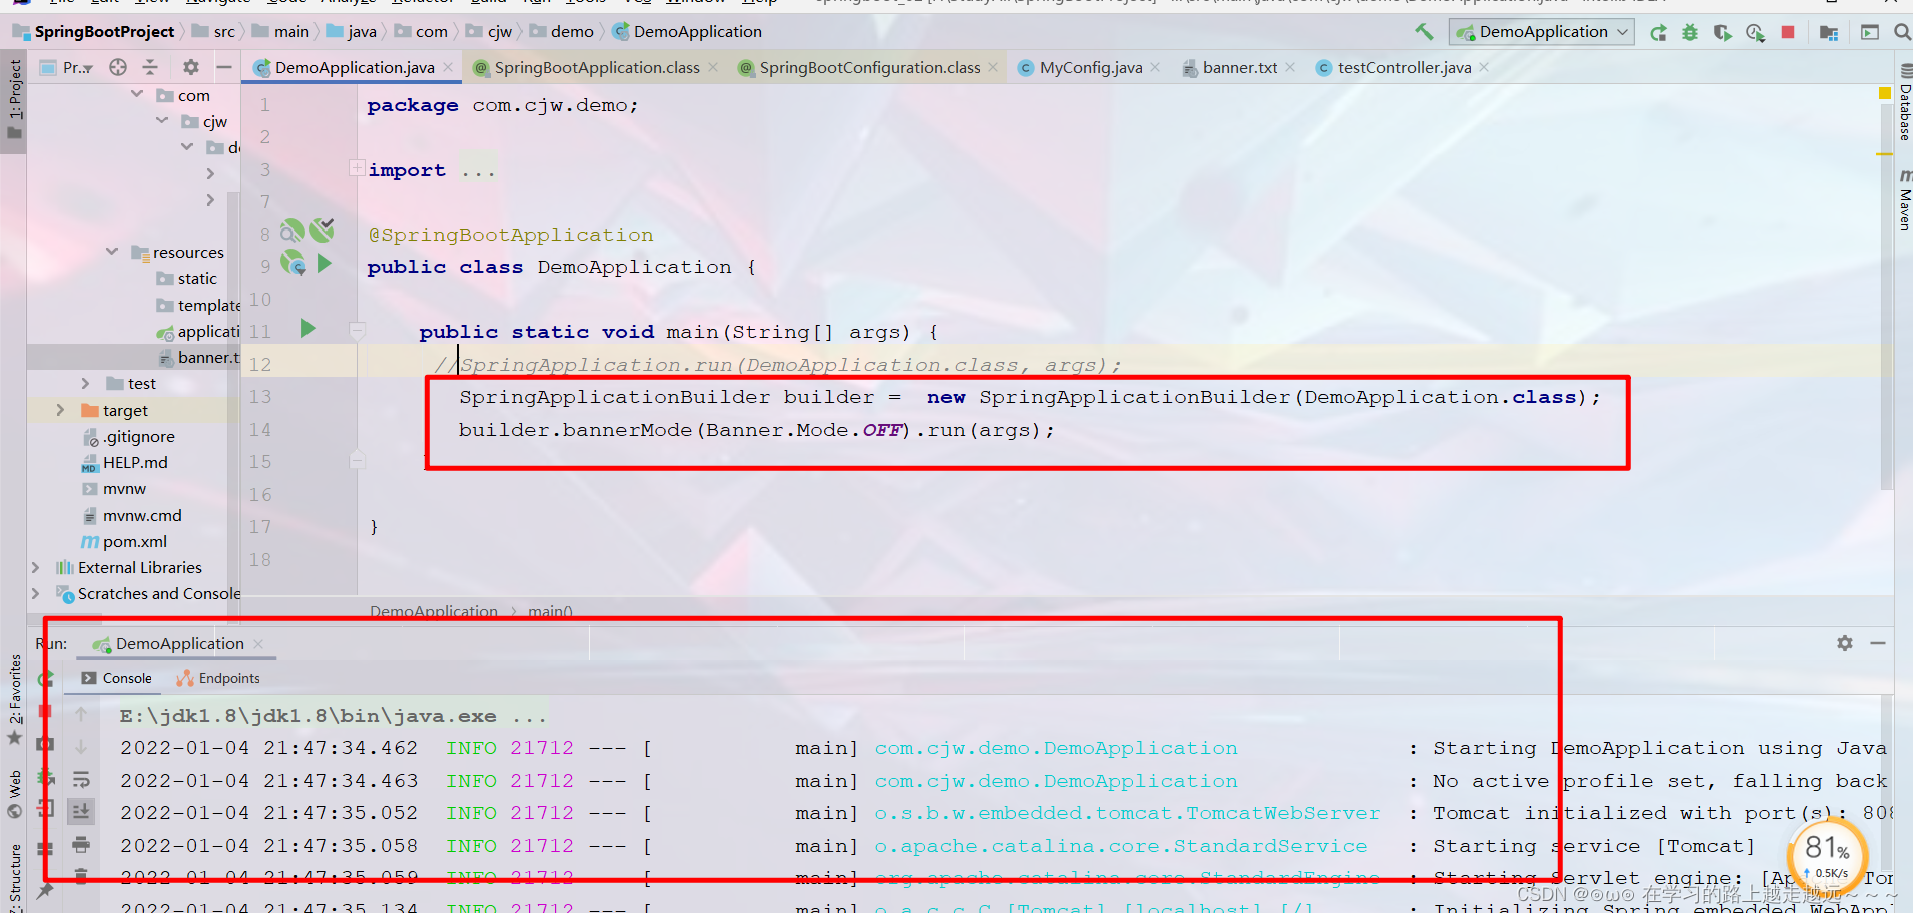
Task: Open the Maven tool window tab
Action: (1904, 200)
